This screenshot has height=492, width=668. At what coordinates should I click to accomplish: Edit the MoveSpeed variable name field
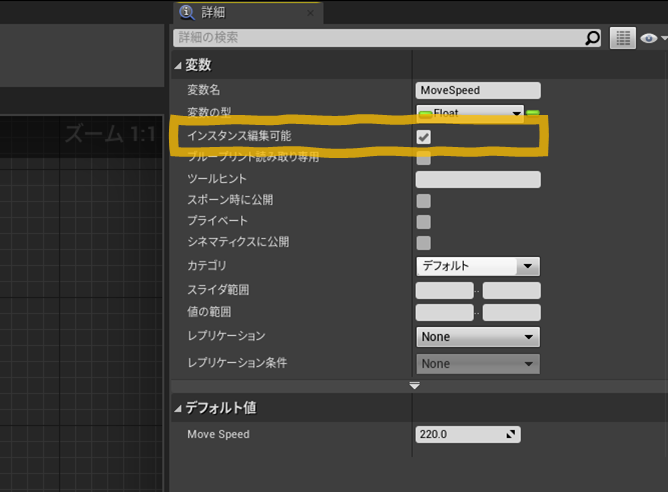click(x=478, y=90)
